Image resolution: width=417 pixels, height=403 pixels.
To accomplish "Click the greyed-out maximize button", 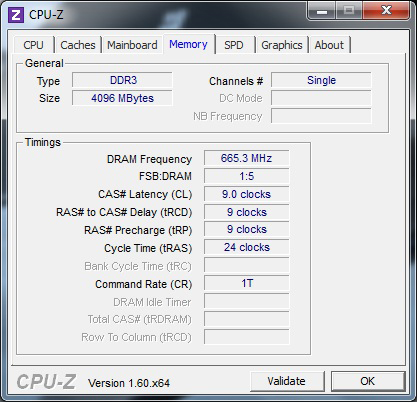I will (x=349, y=11).
